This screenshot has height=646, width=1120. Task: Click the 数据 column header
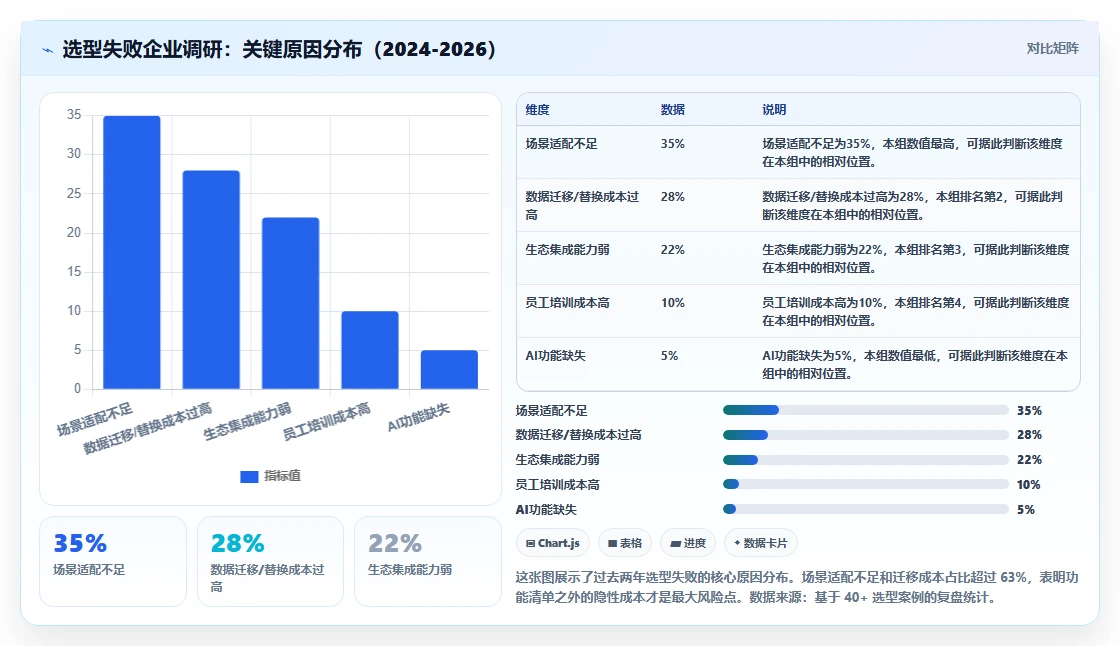click(x=673, y=109)
